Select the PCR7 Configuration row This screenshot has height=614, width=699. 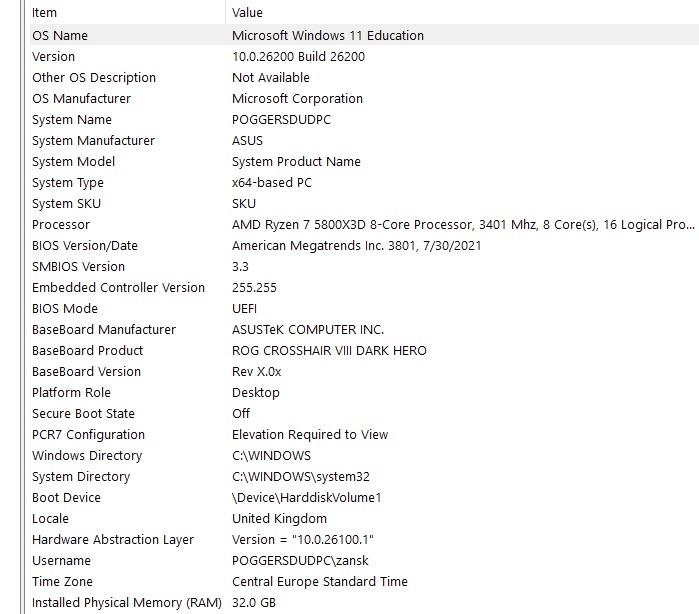pos(88,434)
